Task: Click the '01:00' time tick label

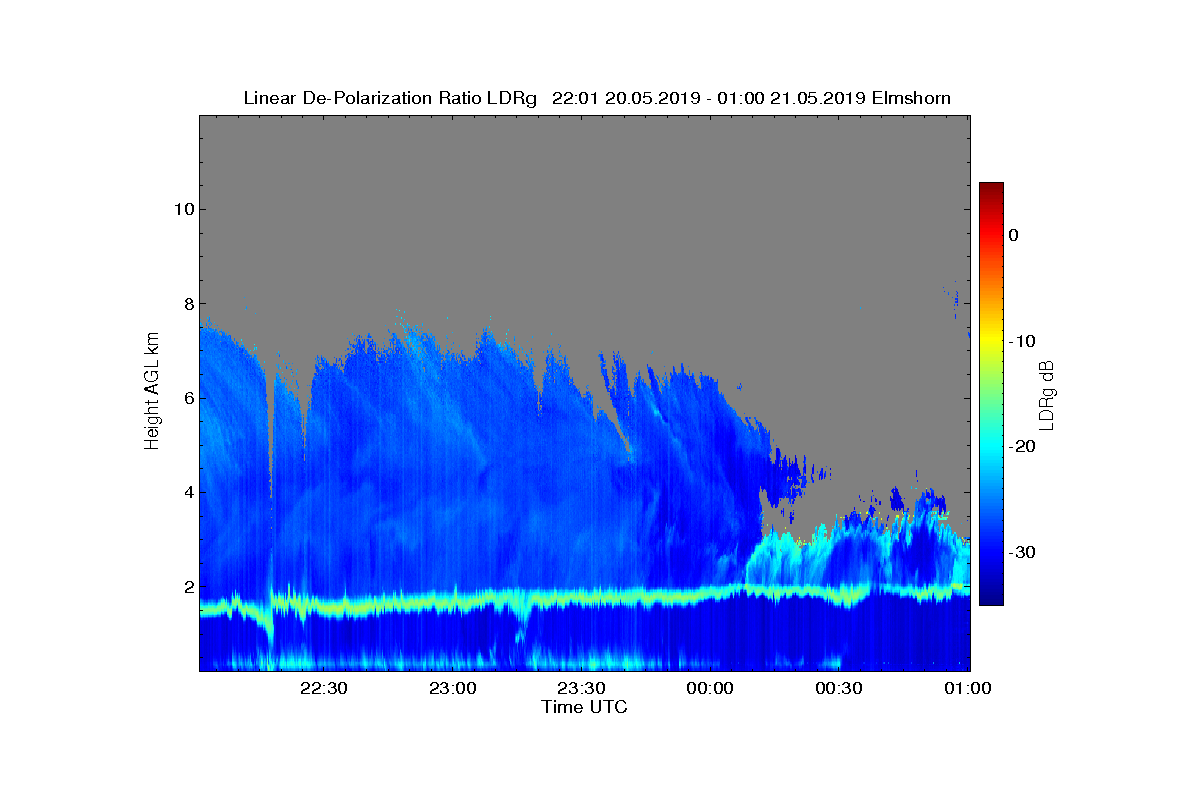Action: tap(968, 688)
